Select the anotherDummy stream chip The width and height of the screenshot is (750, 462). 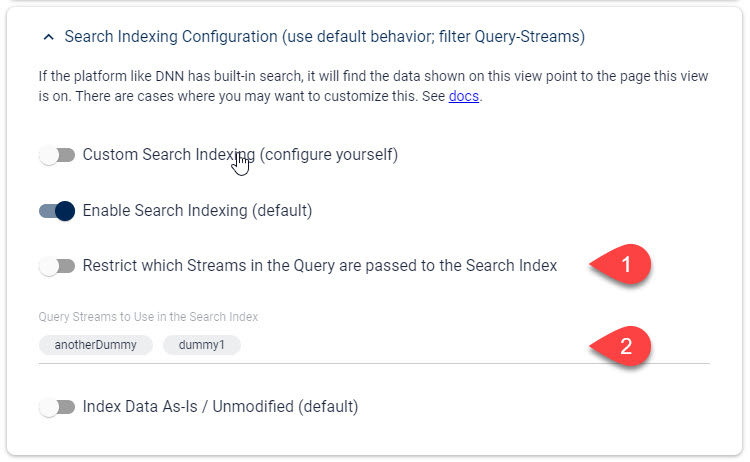coord(96,345)
